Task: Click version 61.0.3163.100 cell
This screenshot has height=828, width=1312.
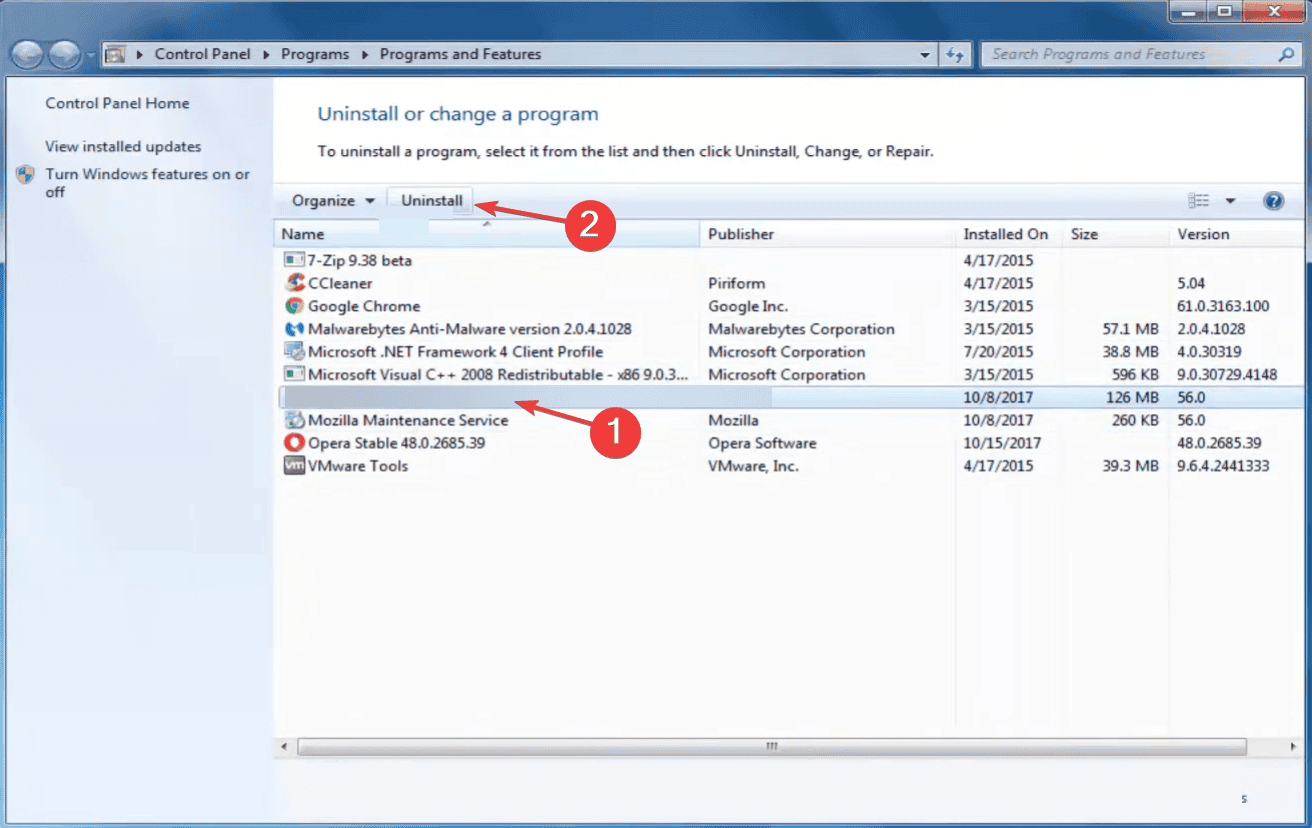Action: [x=1224, y=306]
